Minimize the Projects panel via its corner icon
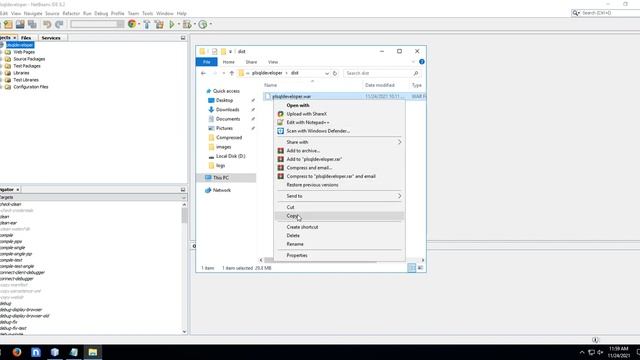Screen dimensions: 640x360 183,38
